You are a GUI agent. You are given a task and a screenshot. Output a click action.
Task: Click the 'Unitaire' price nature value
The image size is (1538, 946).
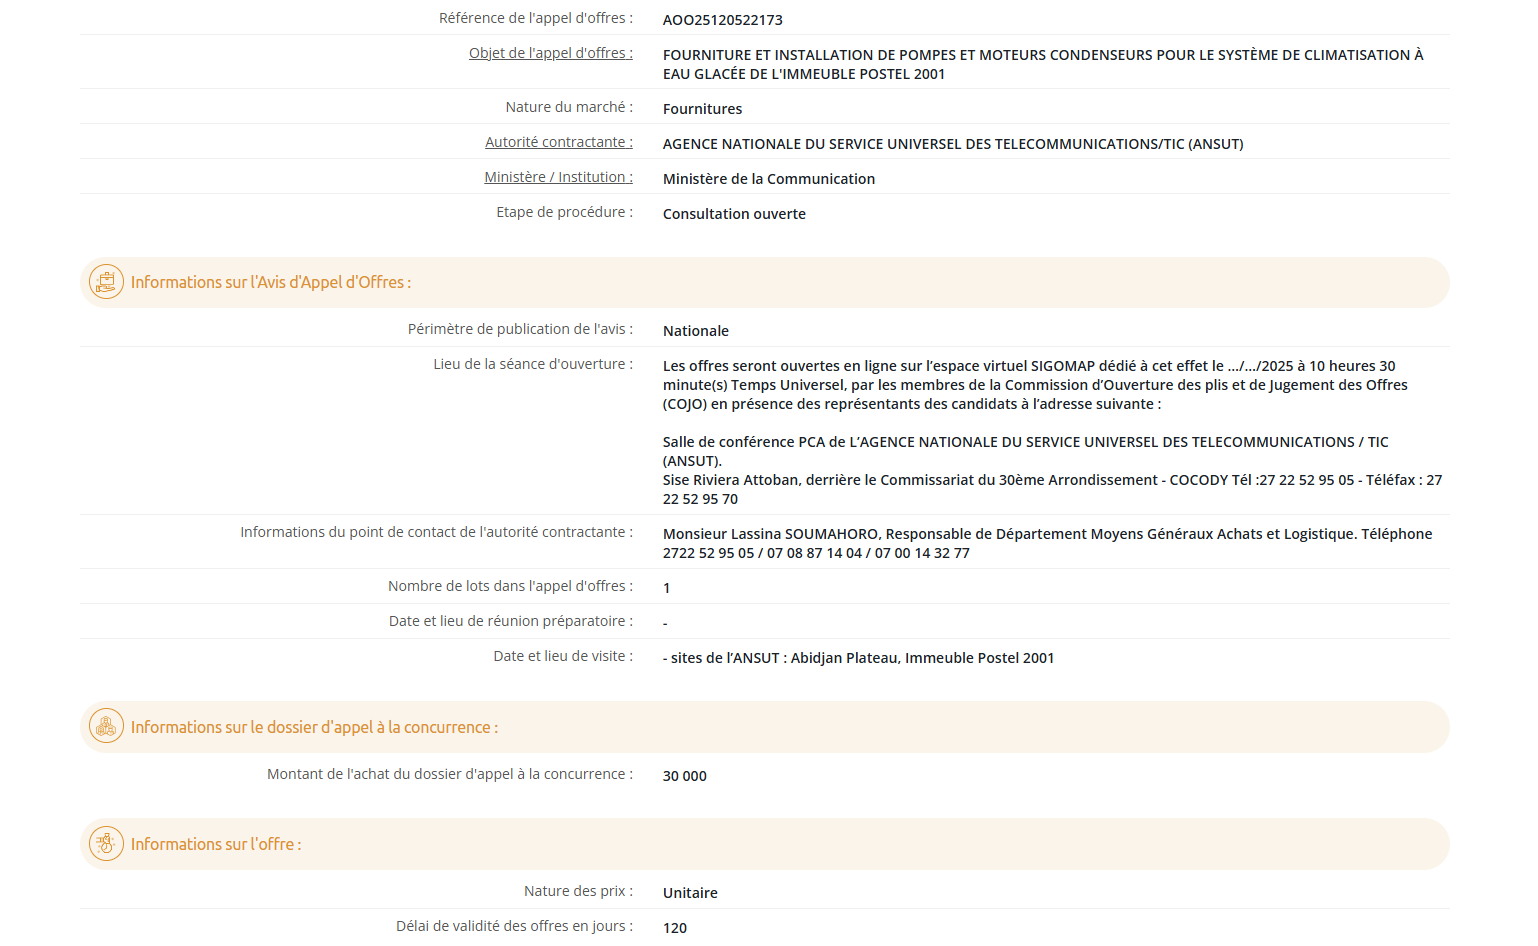tap(690, 893)
